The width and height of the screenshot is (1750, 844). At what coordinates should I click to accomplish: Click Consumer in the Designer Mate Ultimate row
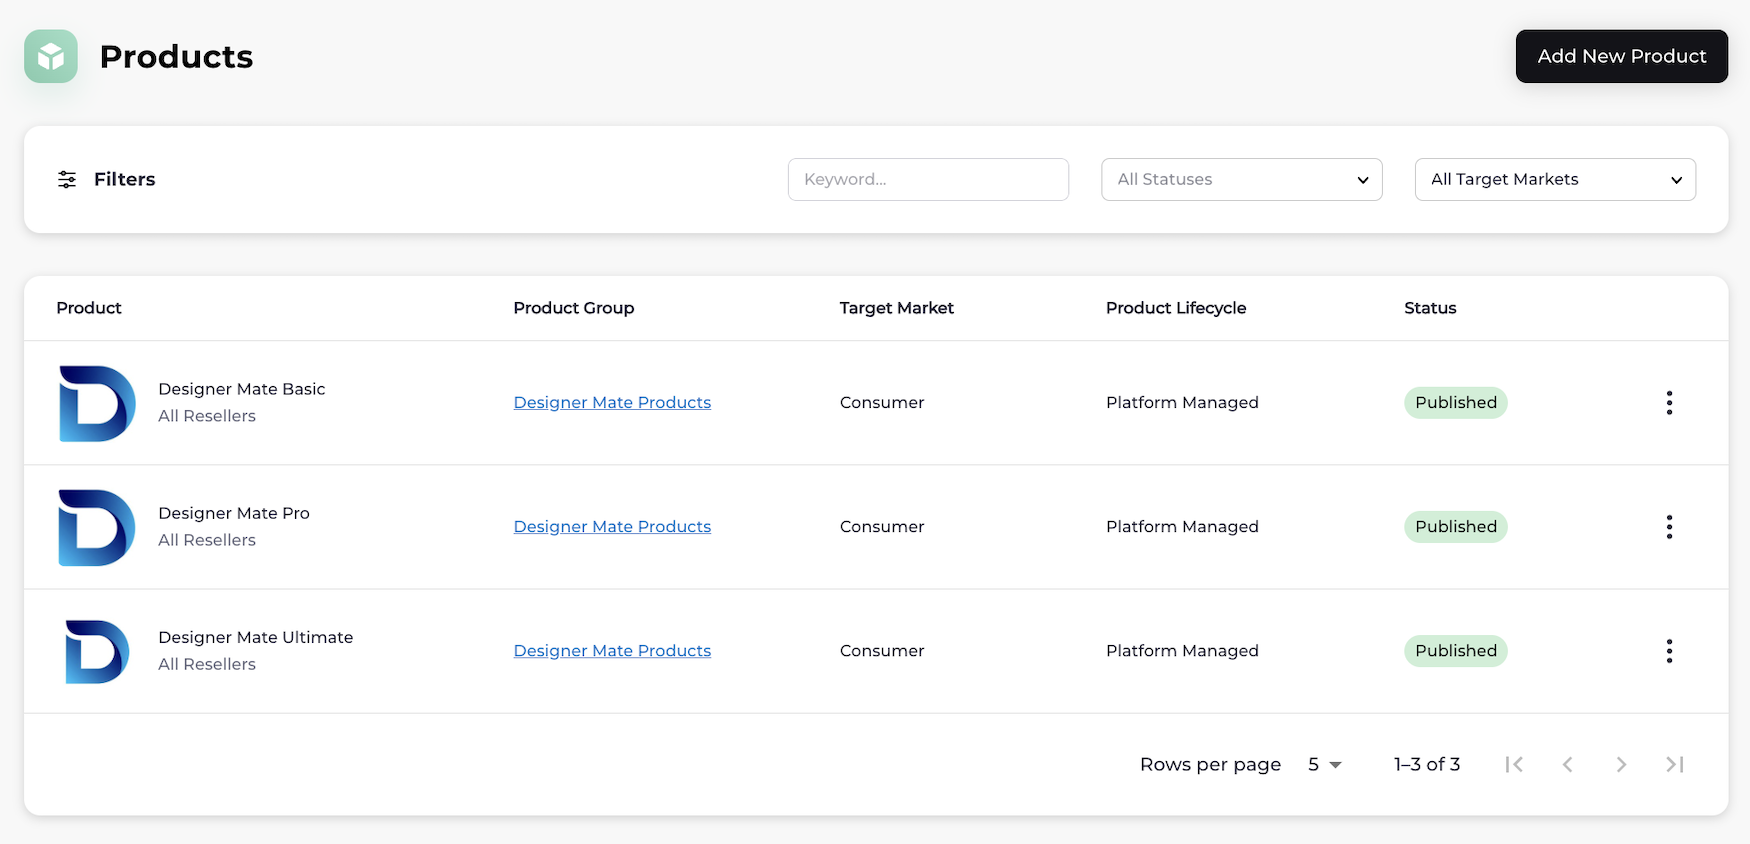point(882,650)
